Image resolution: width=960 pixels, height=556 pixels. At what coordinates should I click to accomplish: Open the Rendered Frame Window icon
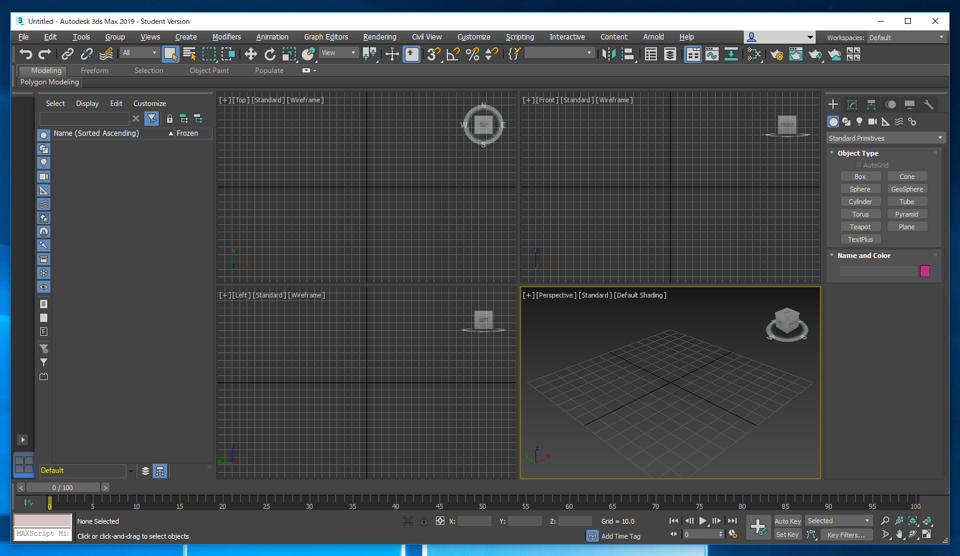point(795,54)
